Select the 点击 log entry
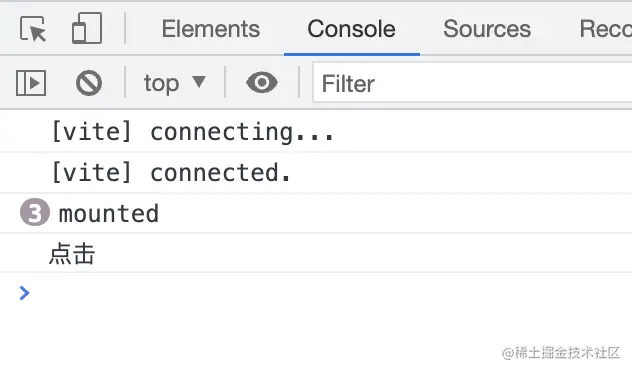632x372 pixels. pos(72,254)
